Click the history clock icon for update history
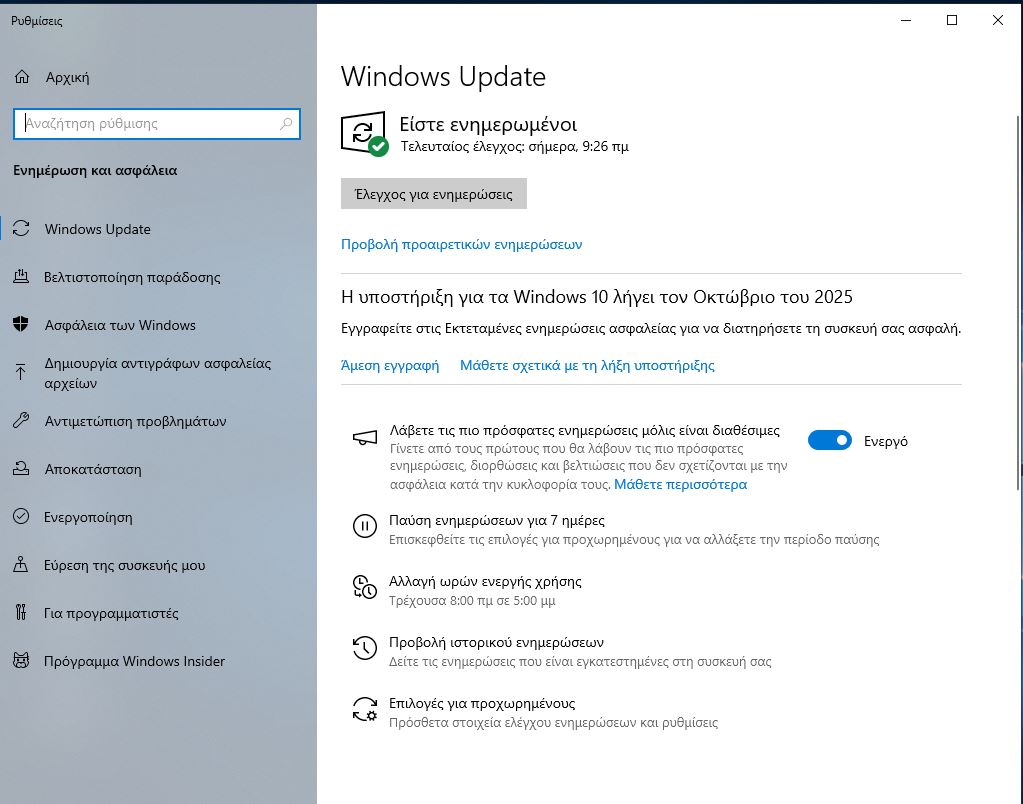Viewport: 1023px width, 804px height. (x=365, y=647)
